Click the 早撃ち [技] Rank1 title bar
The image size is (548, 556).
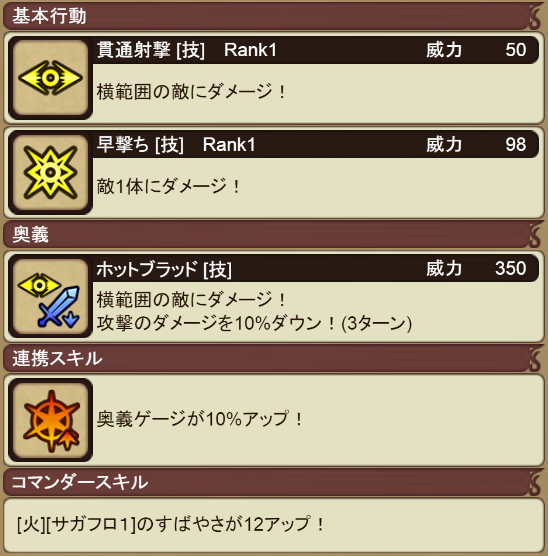(x=316, y=145)
